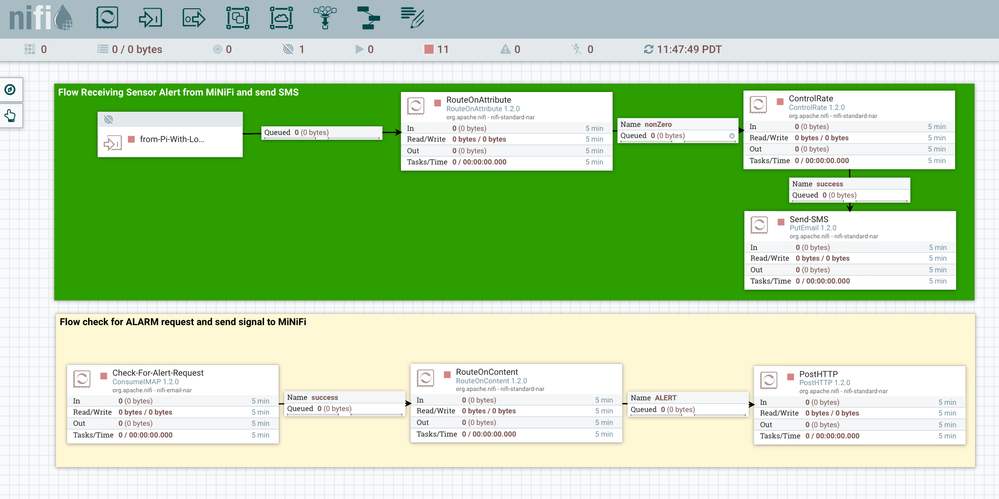Select the PostHTTP processor title
This screenshot has height=499, width=999.
pos(818,374)
